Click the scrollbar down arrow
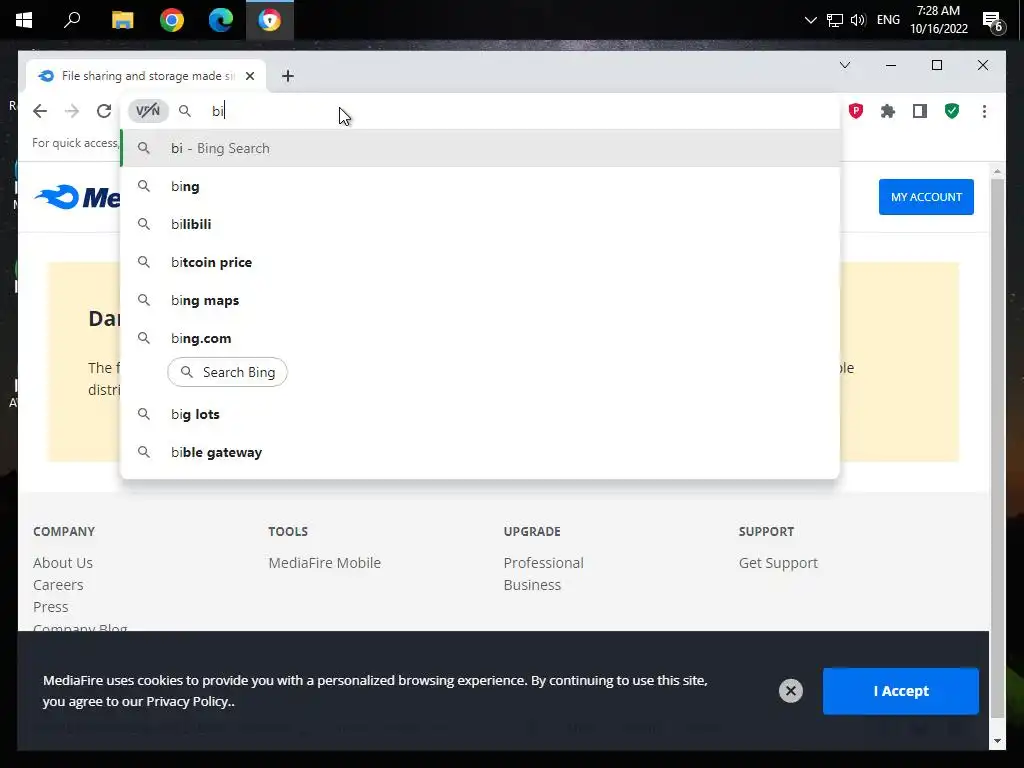The height and width of the screenshot is (768, 1024). pyautogui.click(x=997, y=741)
